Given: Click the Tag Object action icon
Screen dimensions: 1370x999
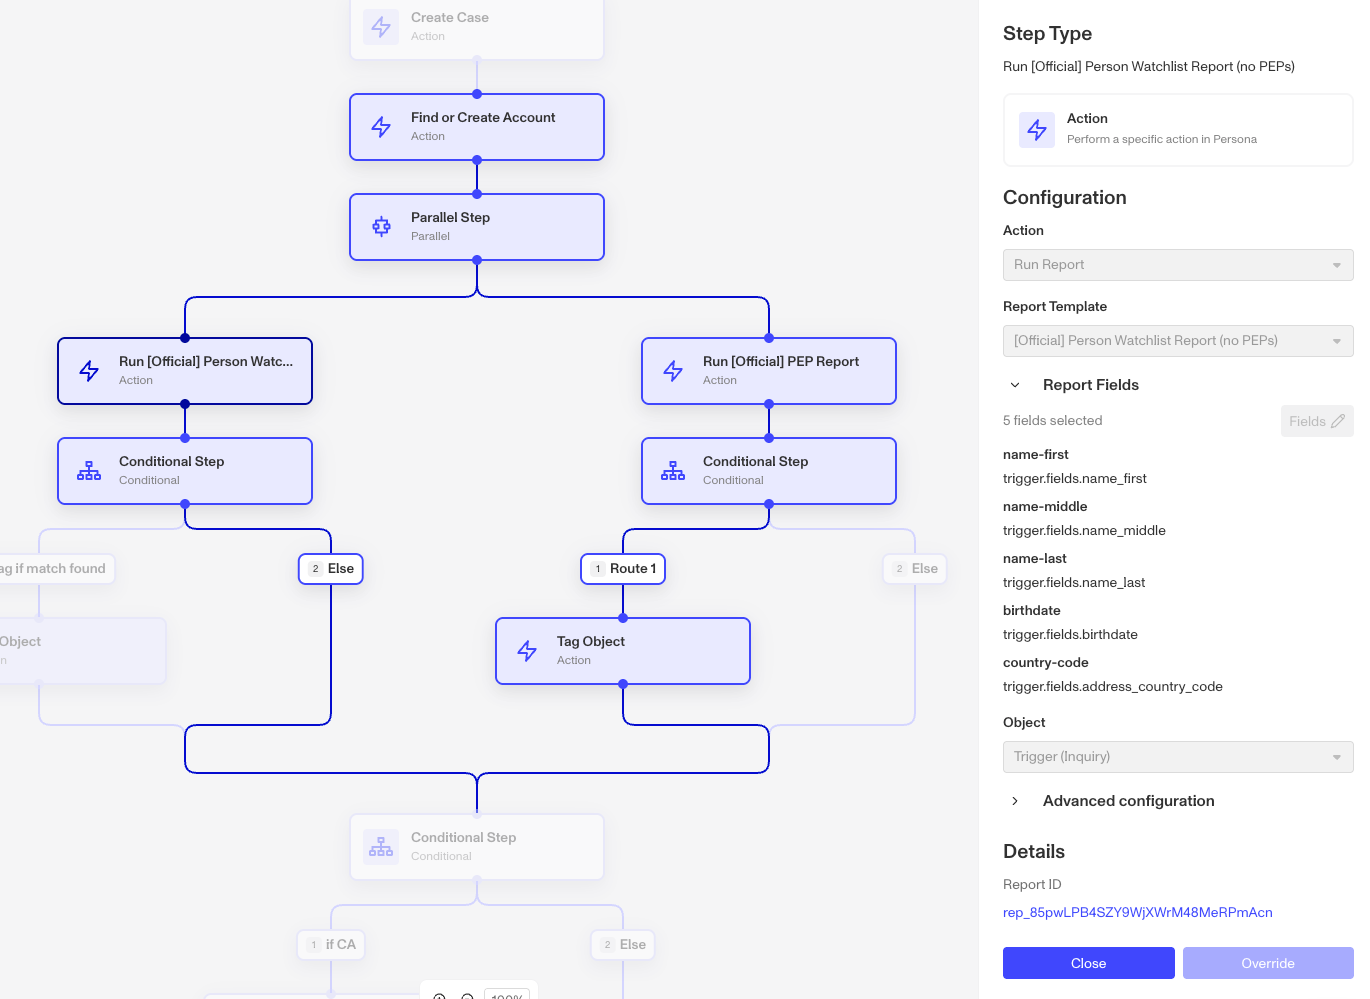Looking at the screenshot, I should (x=527, y=651).
